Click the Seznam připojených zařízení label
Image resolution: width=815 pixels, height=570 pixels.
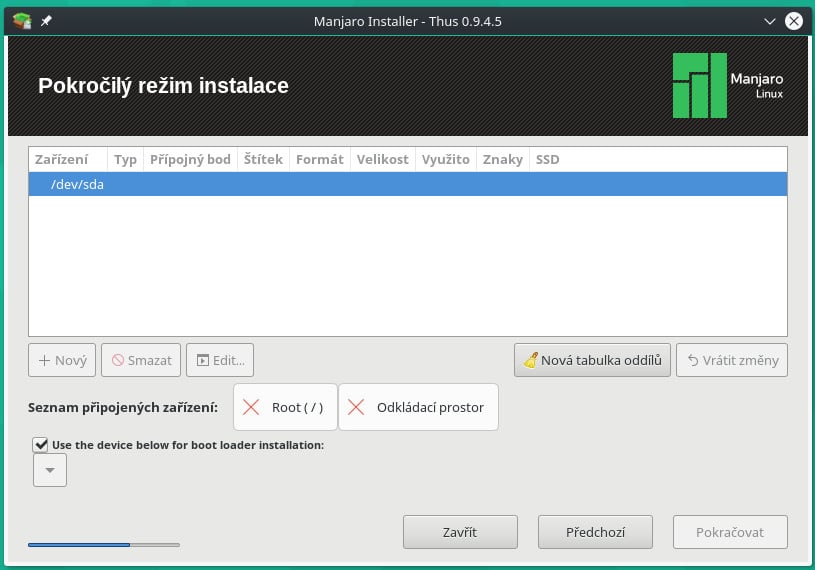123,408
